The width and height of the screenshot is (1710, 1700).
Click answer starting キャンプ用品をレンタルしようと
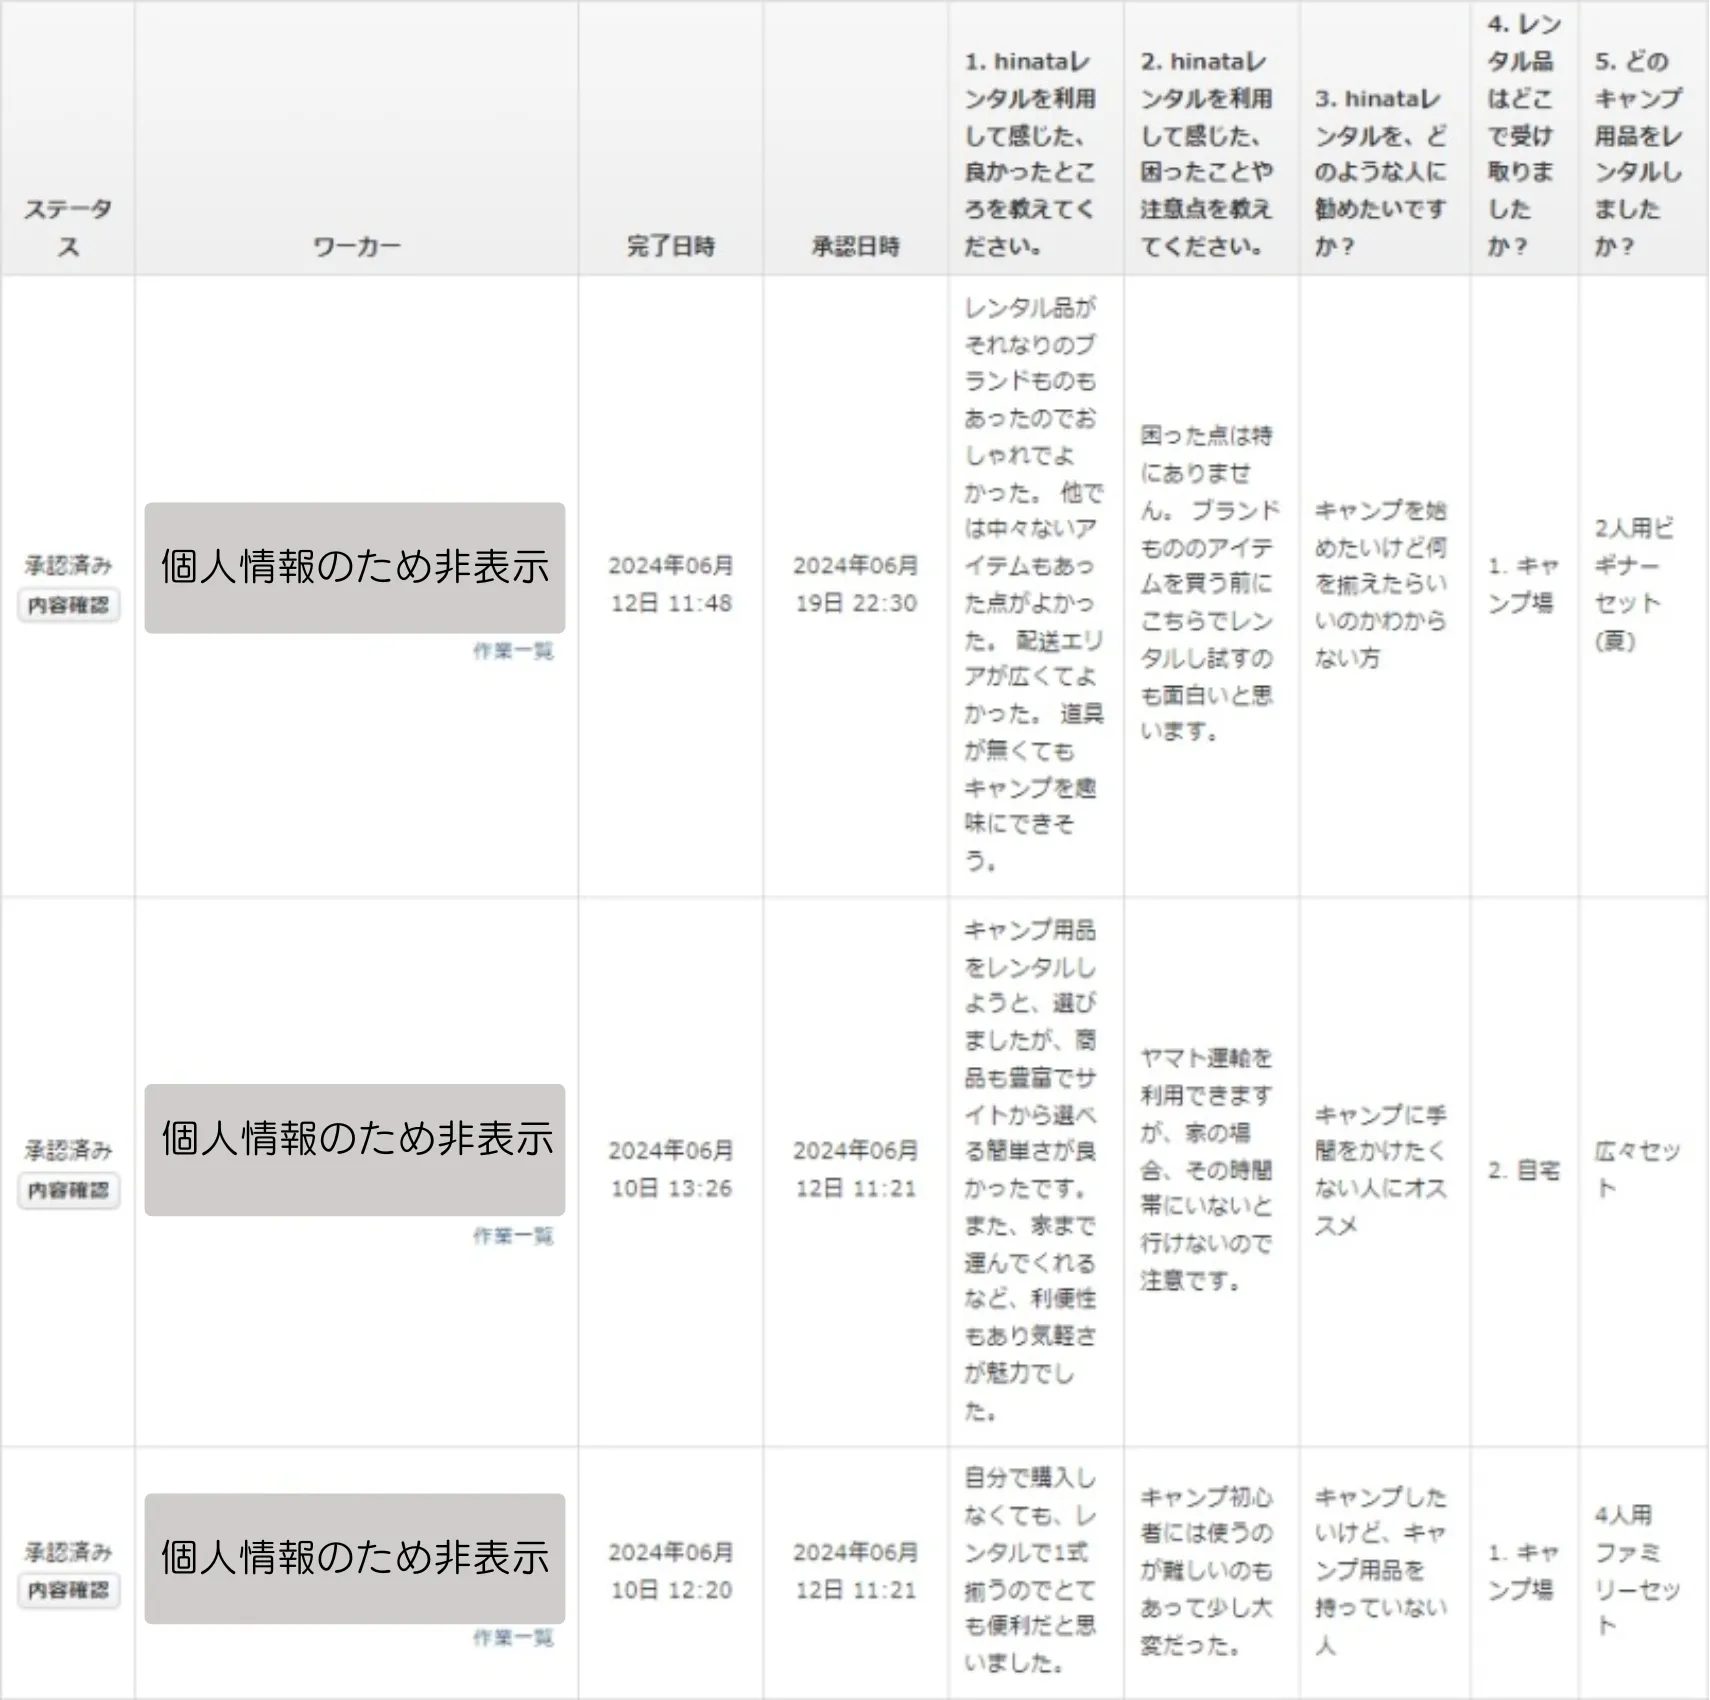[x=1030, y=1170]
